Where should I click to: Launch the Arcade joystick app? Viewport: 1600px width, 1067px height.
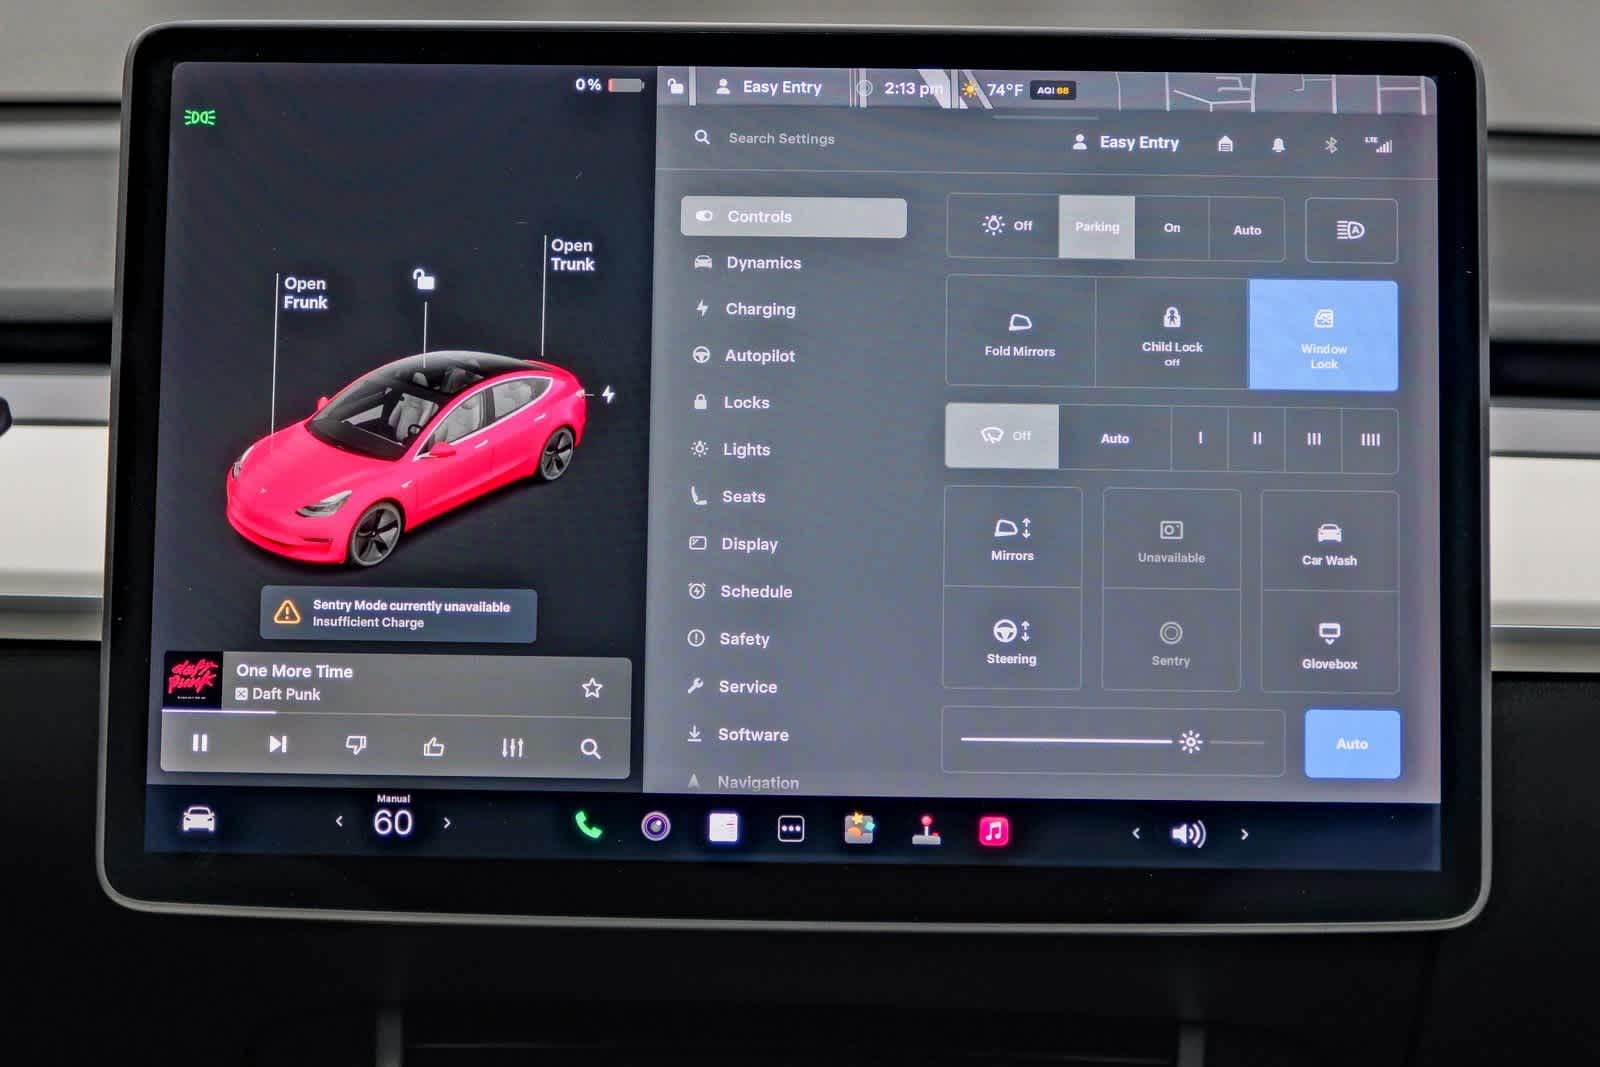[x=926, y=830]
